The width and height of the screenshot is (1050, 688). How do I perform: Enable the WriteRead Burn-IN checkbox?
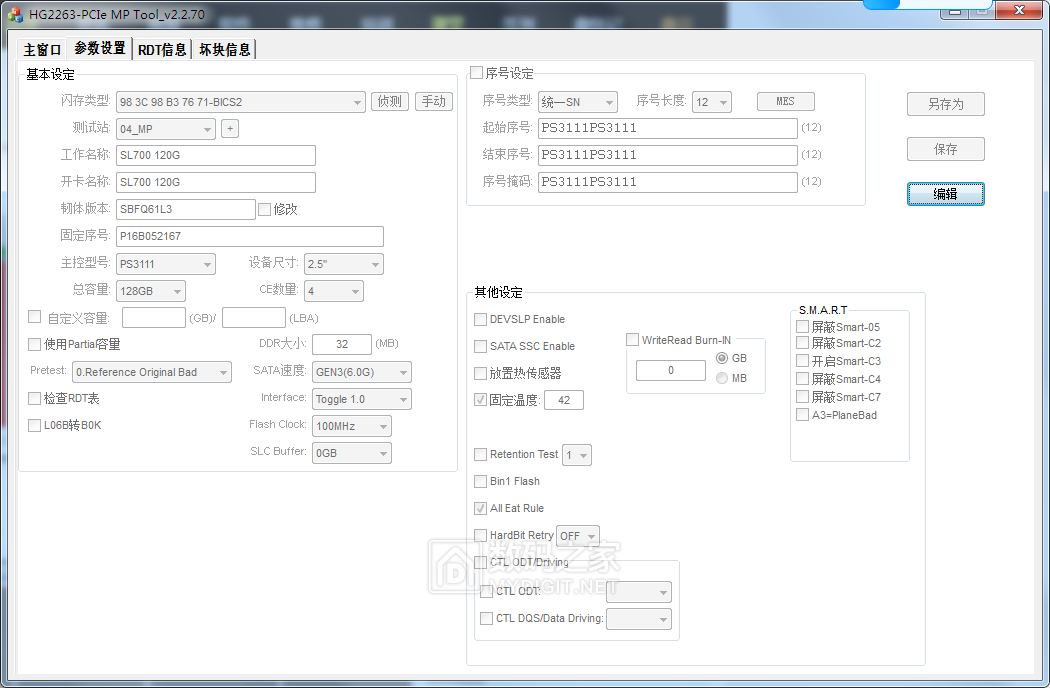click(x=632, y=340)
